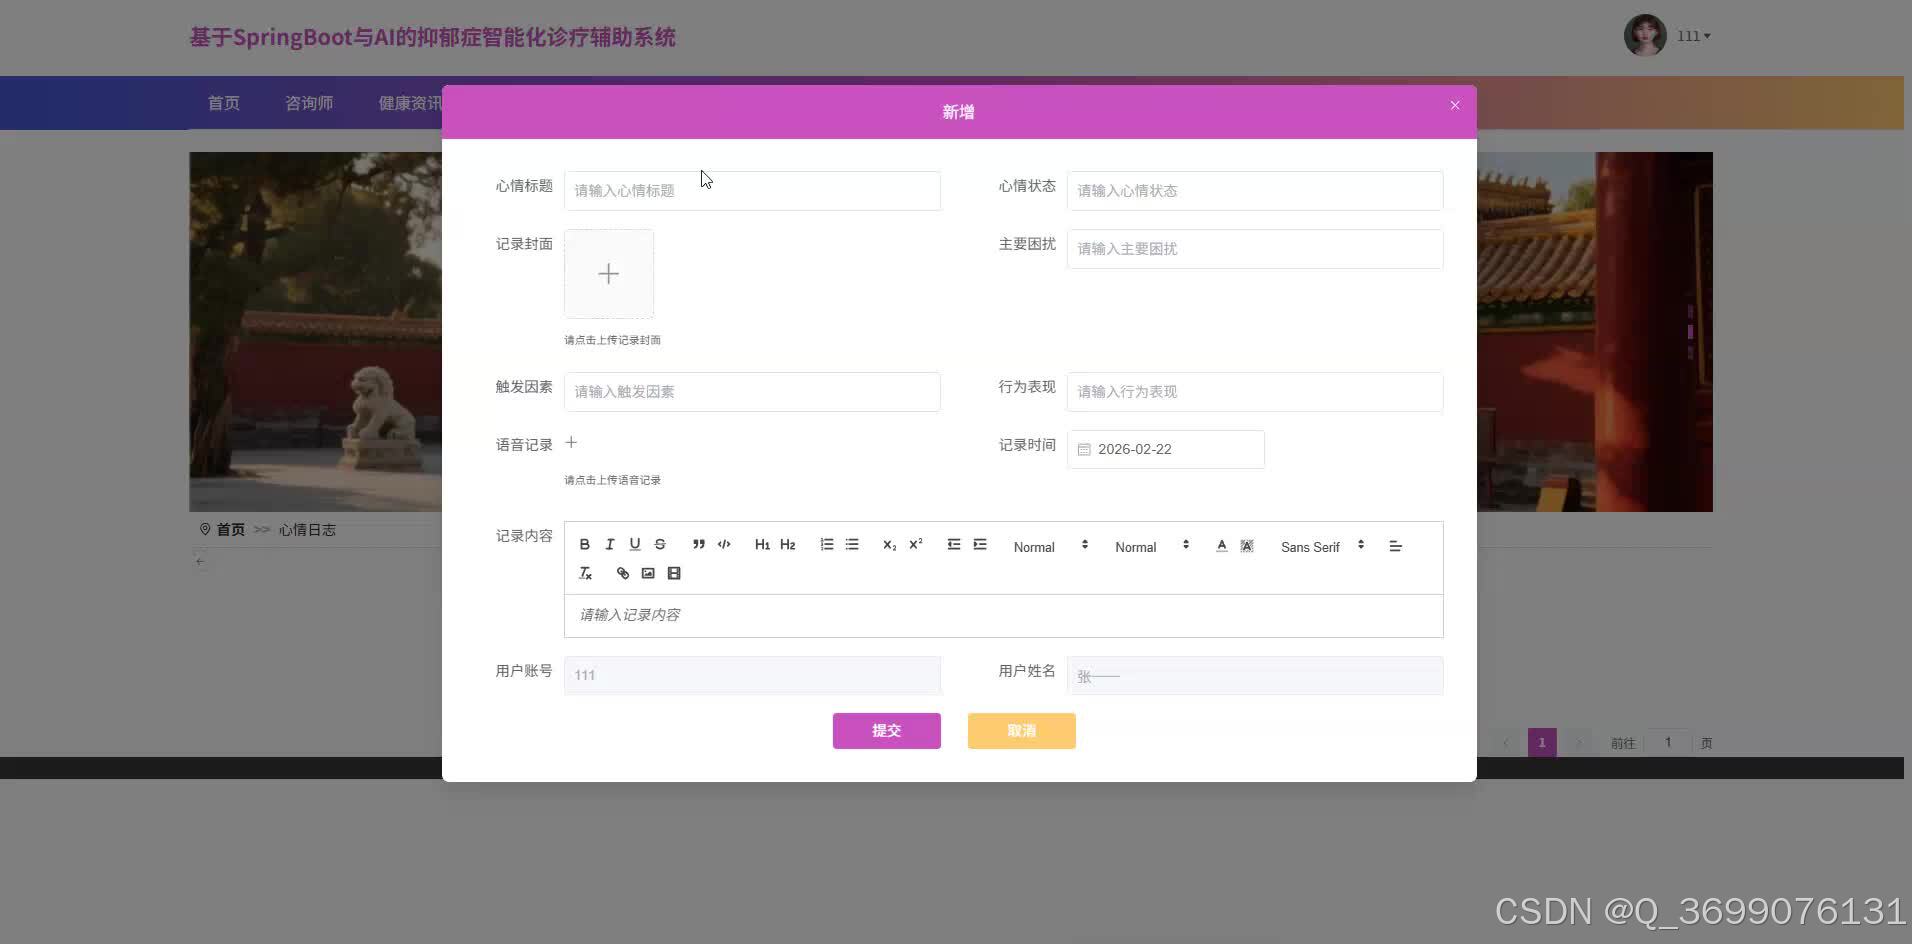Open the first Normal size dropdown

(x=1050, y=546)
